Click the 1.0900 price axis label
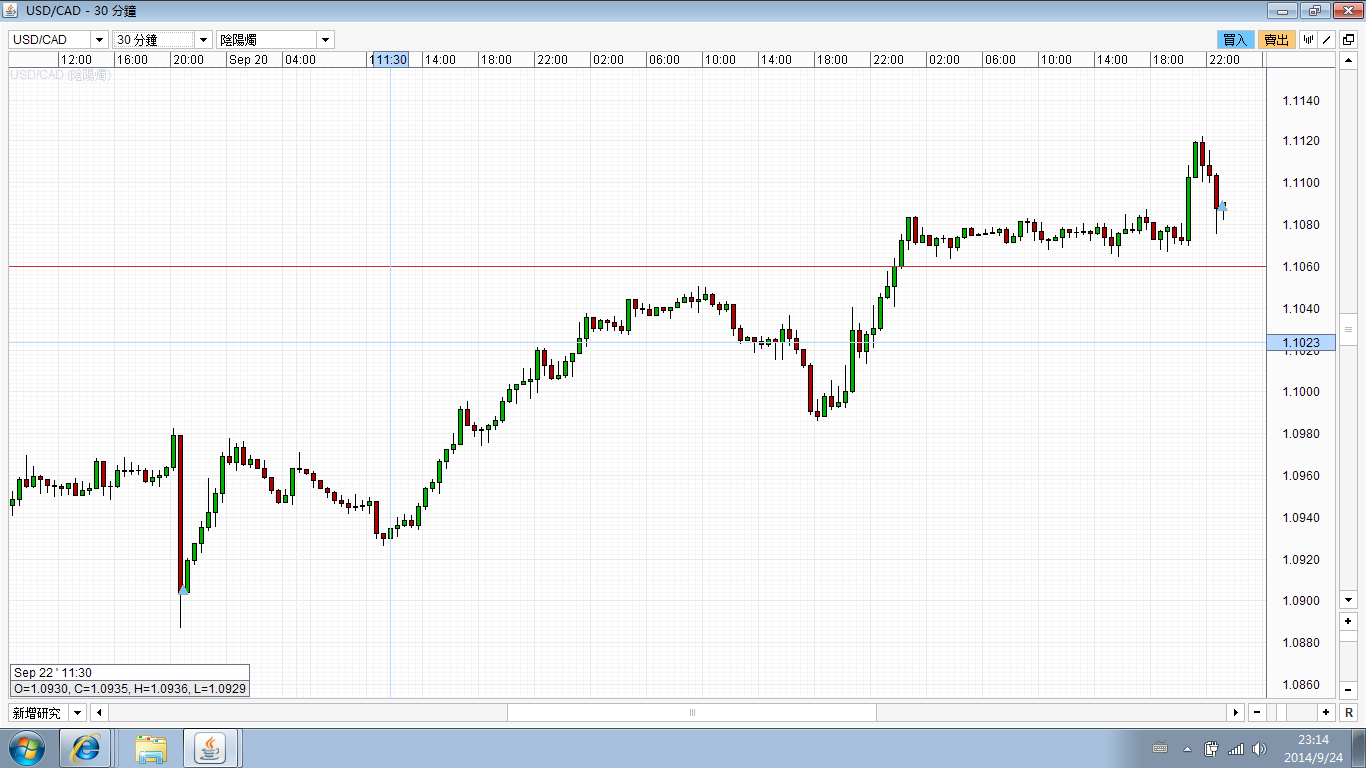The image size is (1366, 768). pyautogui.click(x=1301, y=601)
